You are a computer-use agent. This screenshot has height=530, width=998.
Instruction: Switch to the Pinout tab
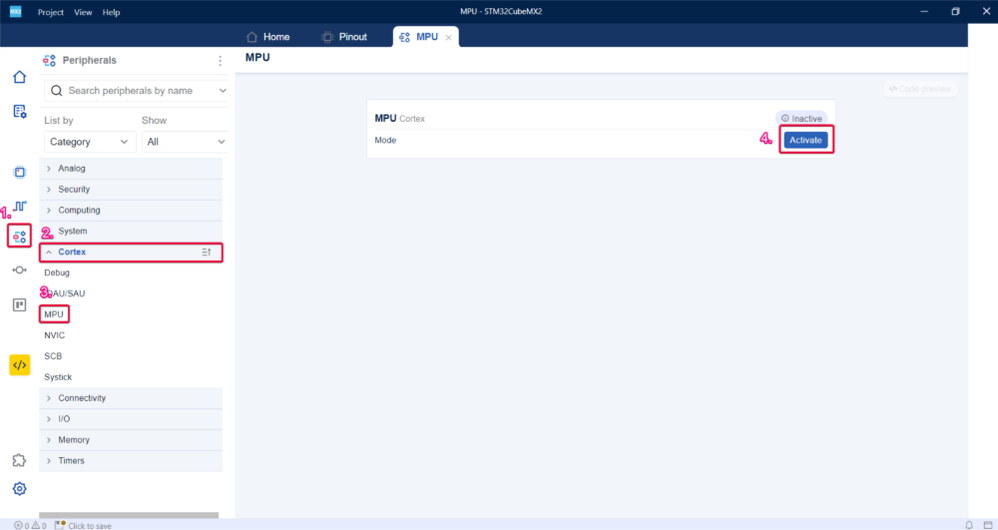[x=344, y=37]
